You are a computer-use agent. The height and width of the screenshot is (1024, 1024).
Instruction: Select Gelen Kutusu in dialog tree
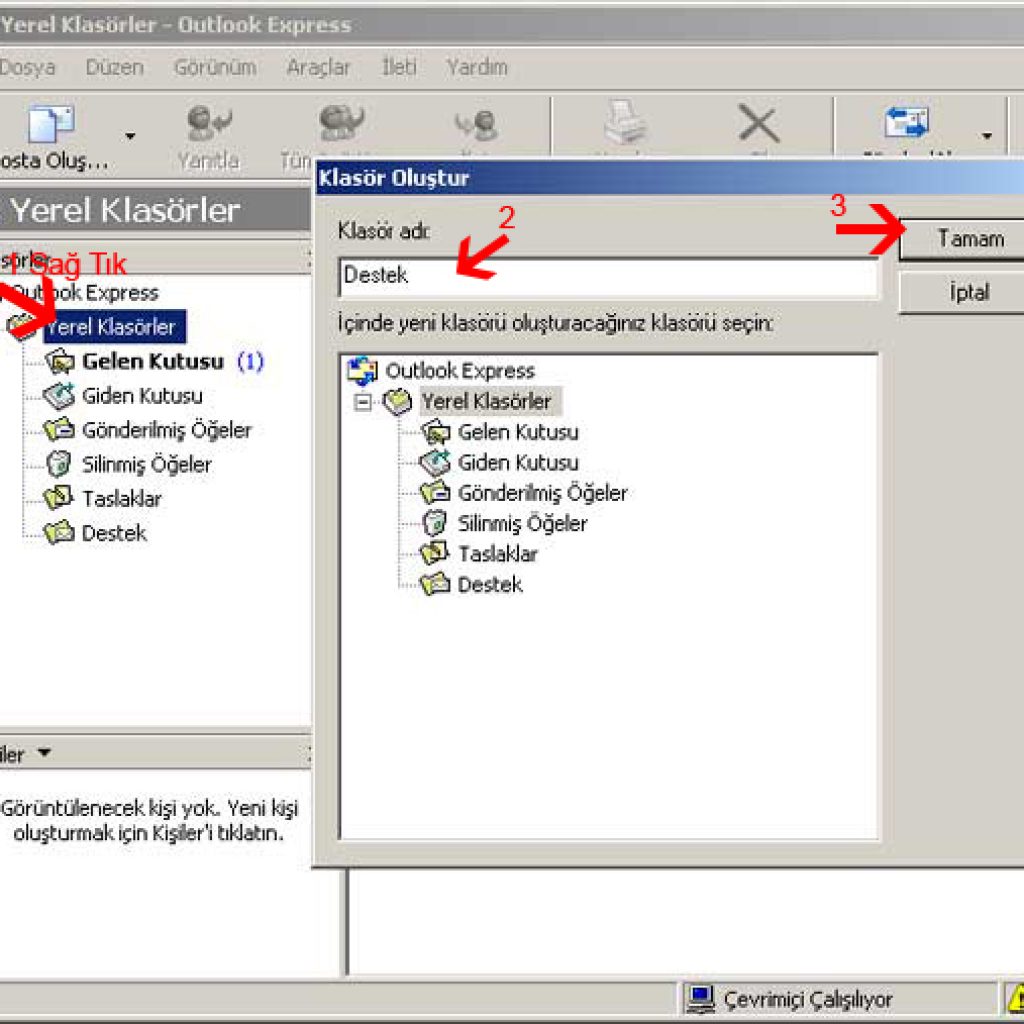518,432
